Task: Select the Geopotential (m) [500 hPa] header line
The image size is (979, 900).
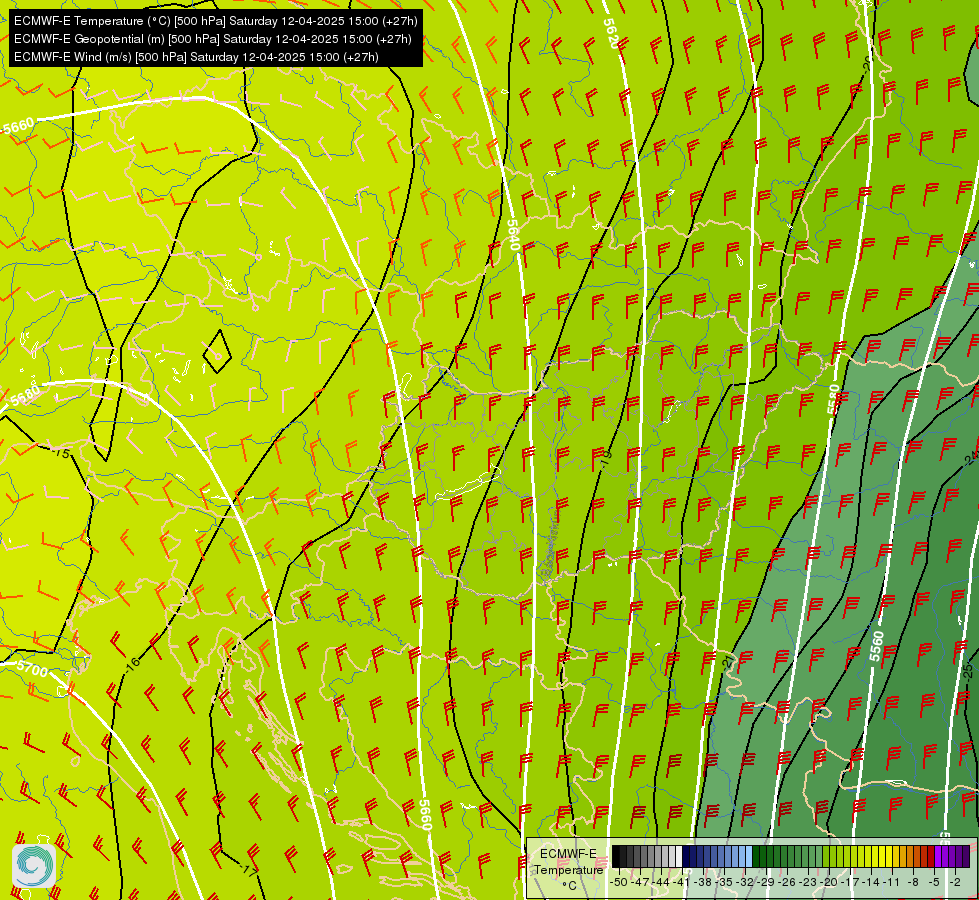Action: pyautogui.click(x=212, y=39)
